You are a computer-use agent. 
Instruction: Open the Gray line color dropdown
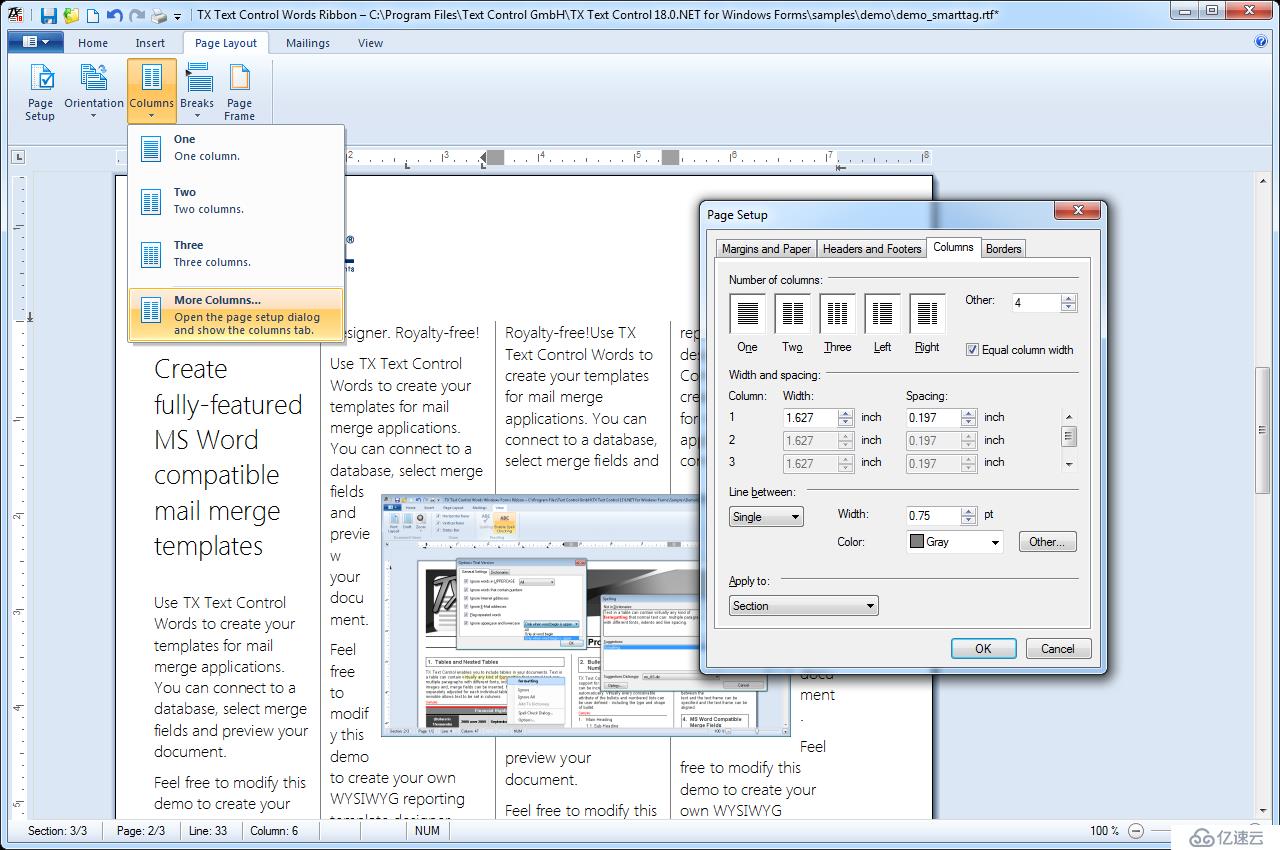coord(954,542)
